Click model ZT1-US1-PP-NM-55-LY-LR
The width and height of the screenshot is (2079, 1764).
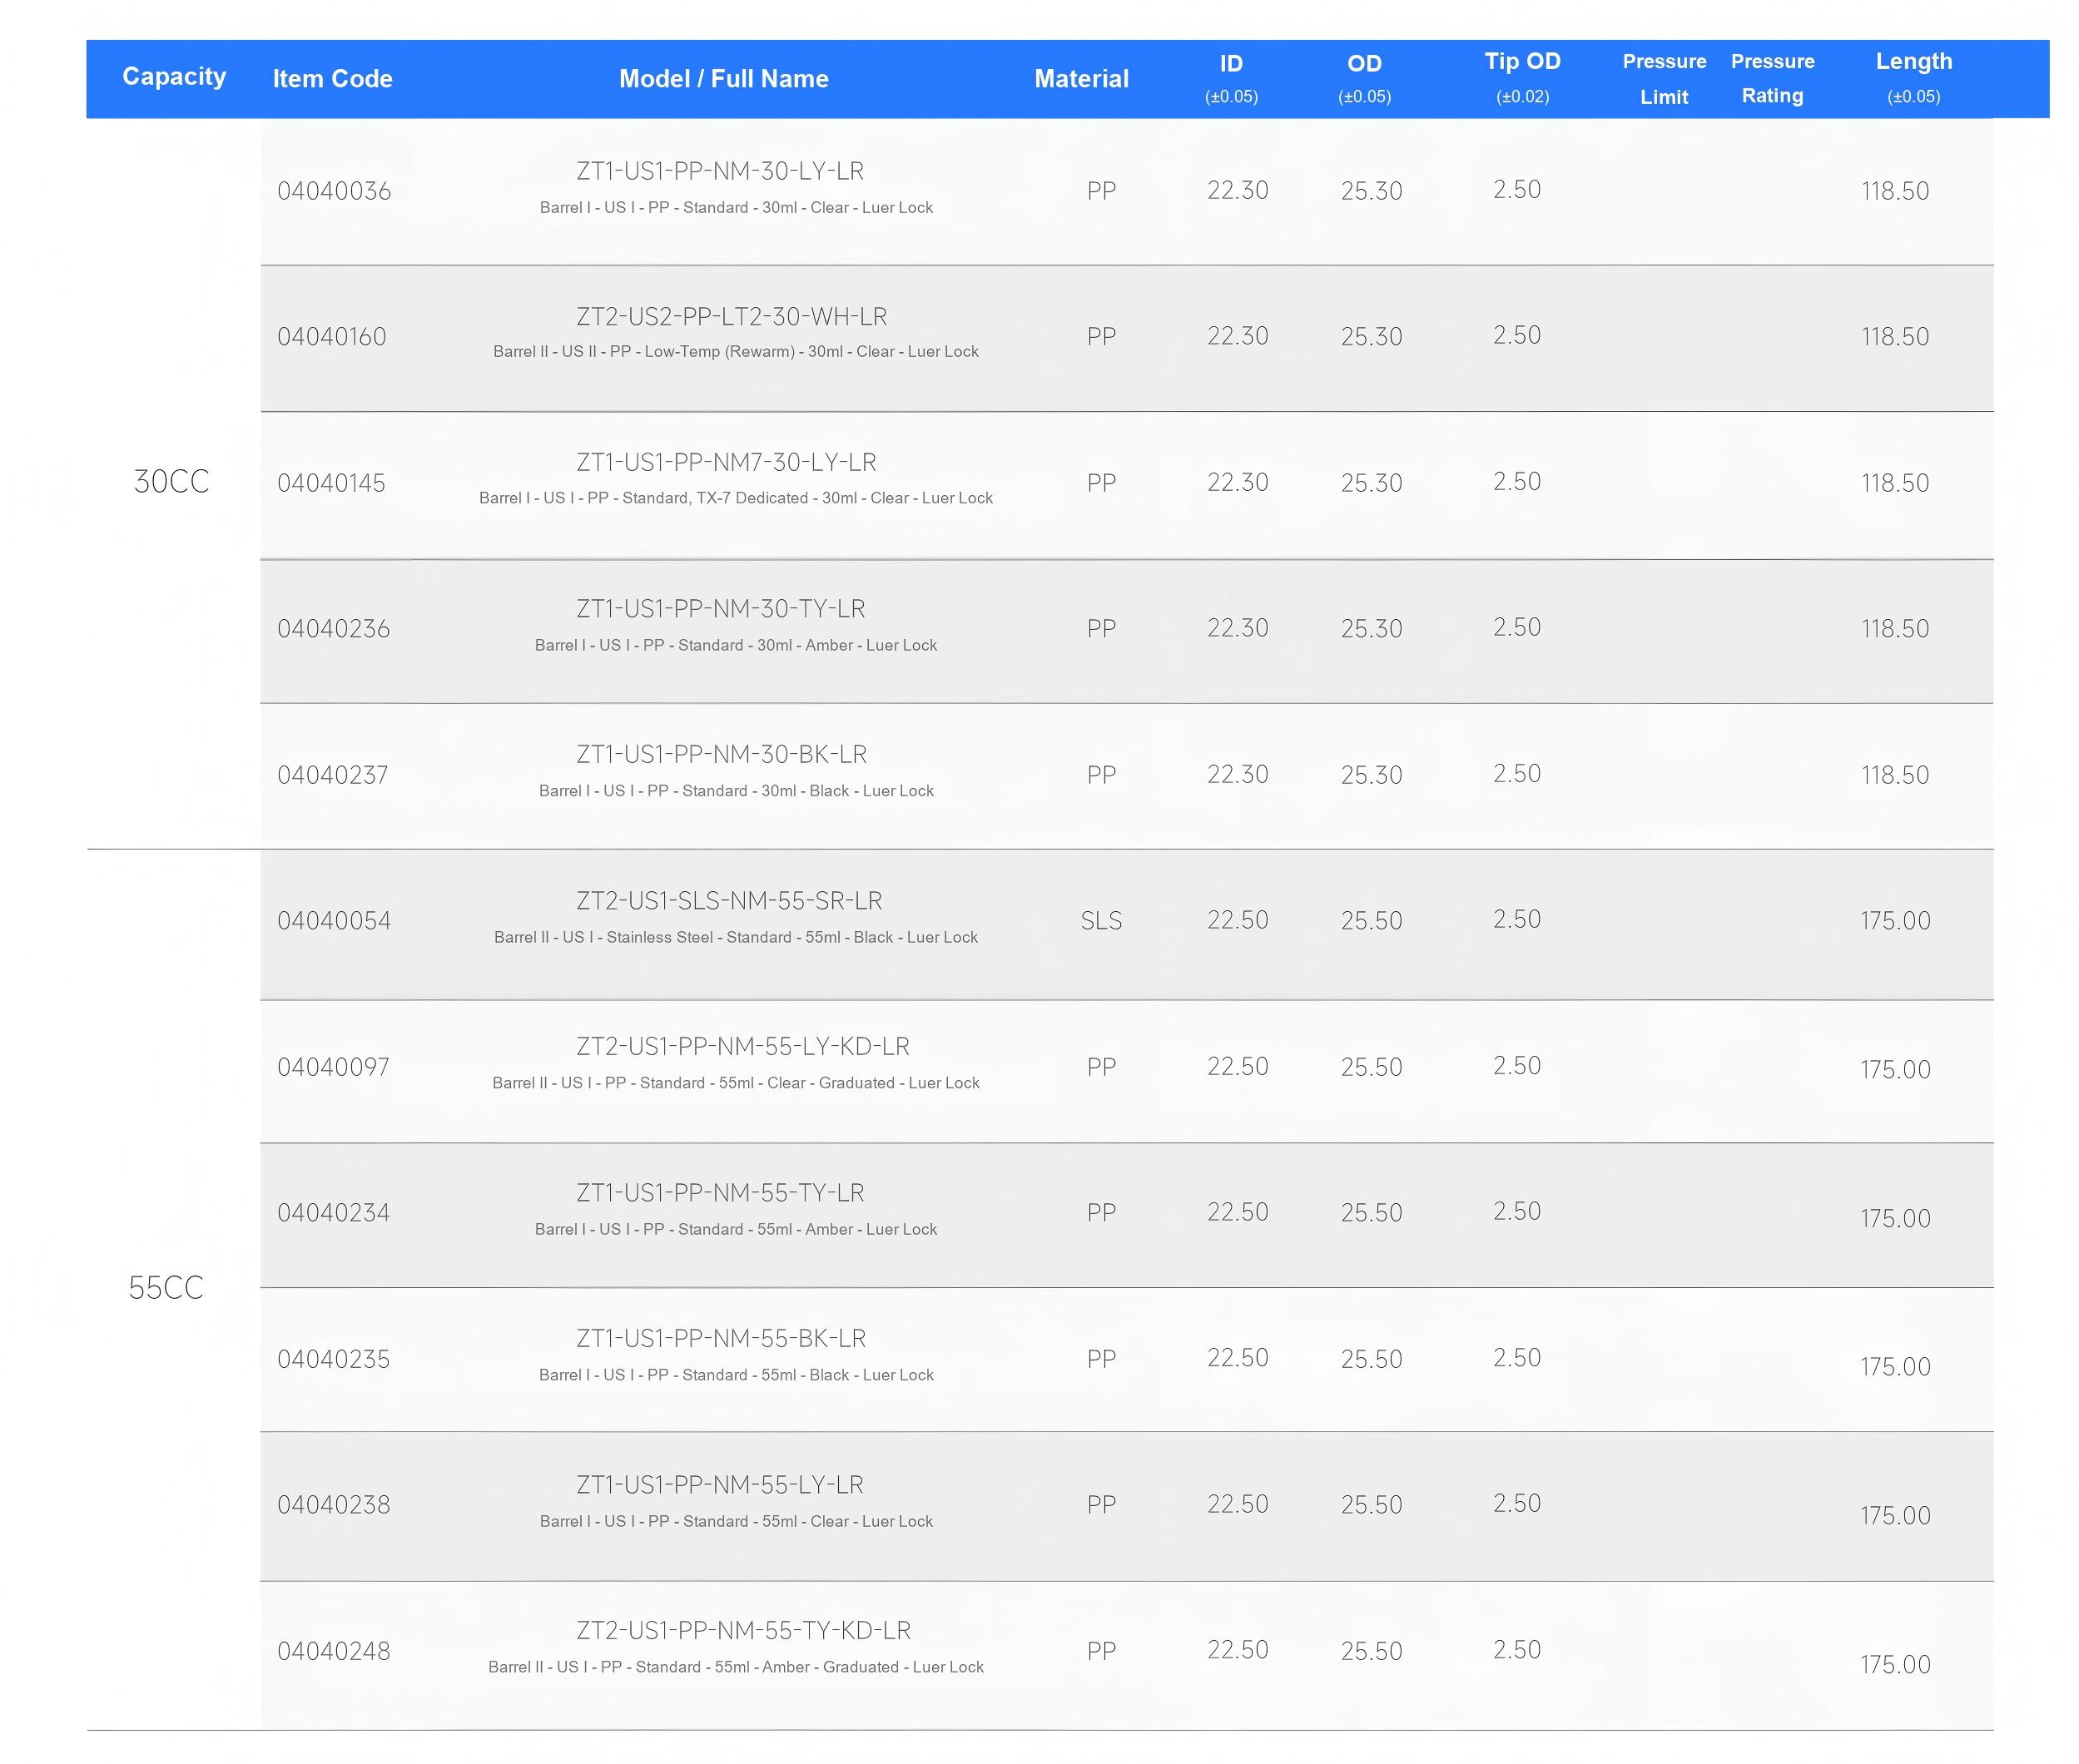click(720, 1485)
